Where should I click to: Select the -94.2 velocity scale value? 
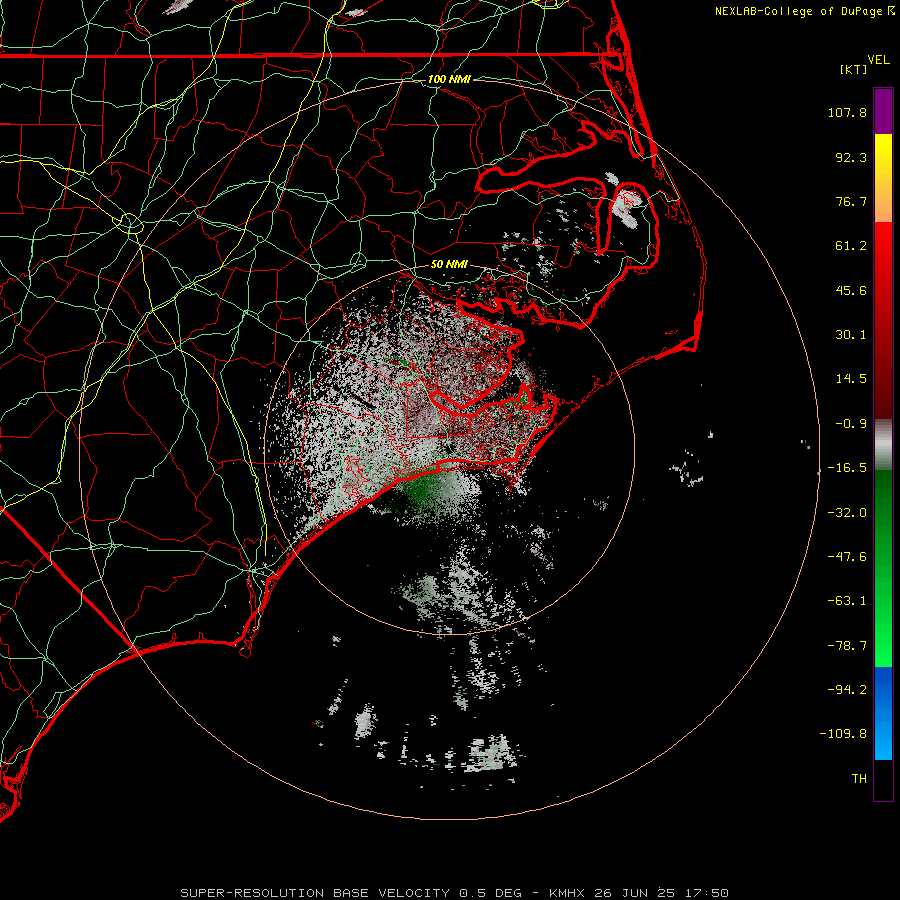point(847,690)
